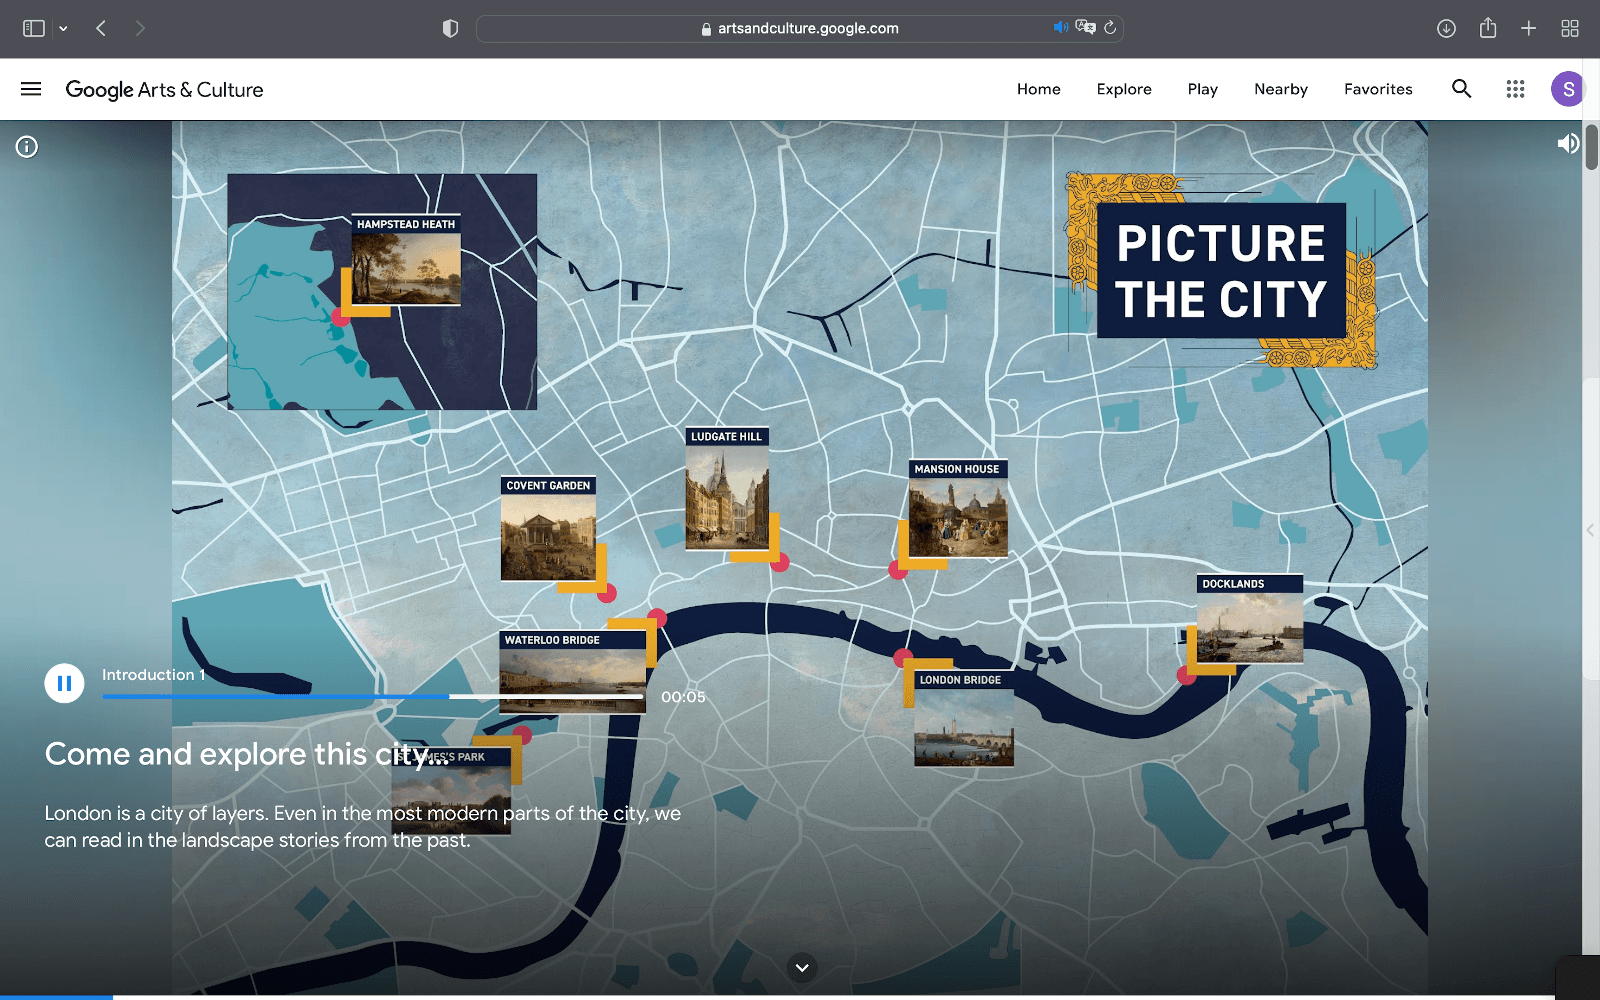The image size is (1600, 1000).
Task: Open the user account avatar
Action: tap(1567, 89)
